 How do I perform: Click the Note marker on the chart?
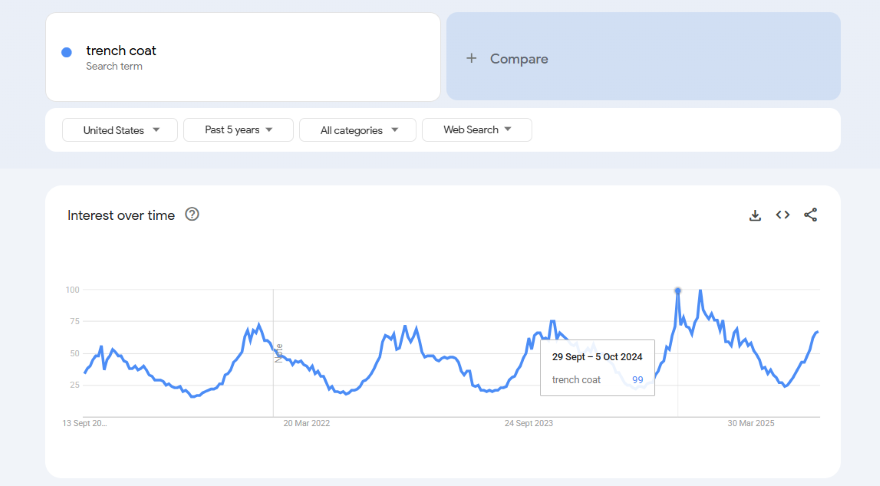point(278,353)
